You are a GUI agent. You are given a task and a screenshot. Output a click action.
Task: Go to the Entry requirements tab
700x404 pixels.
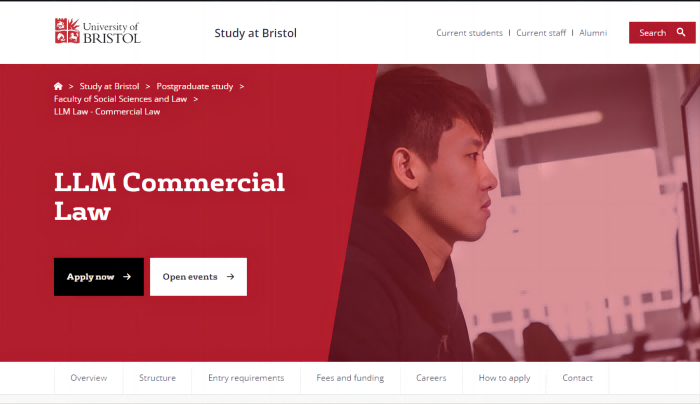coord(246,378)
